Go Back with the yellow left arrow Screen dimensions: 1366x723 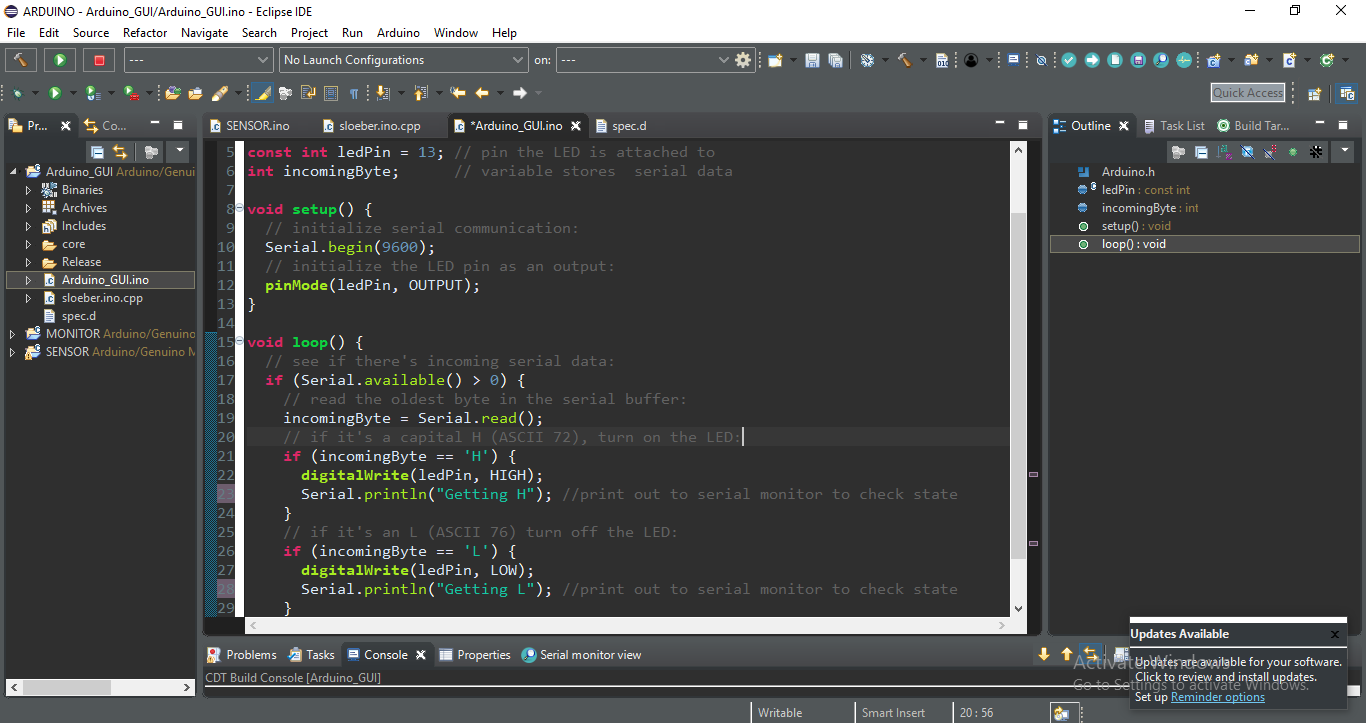482,93
